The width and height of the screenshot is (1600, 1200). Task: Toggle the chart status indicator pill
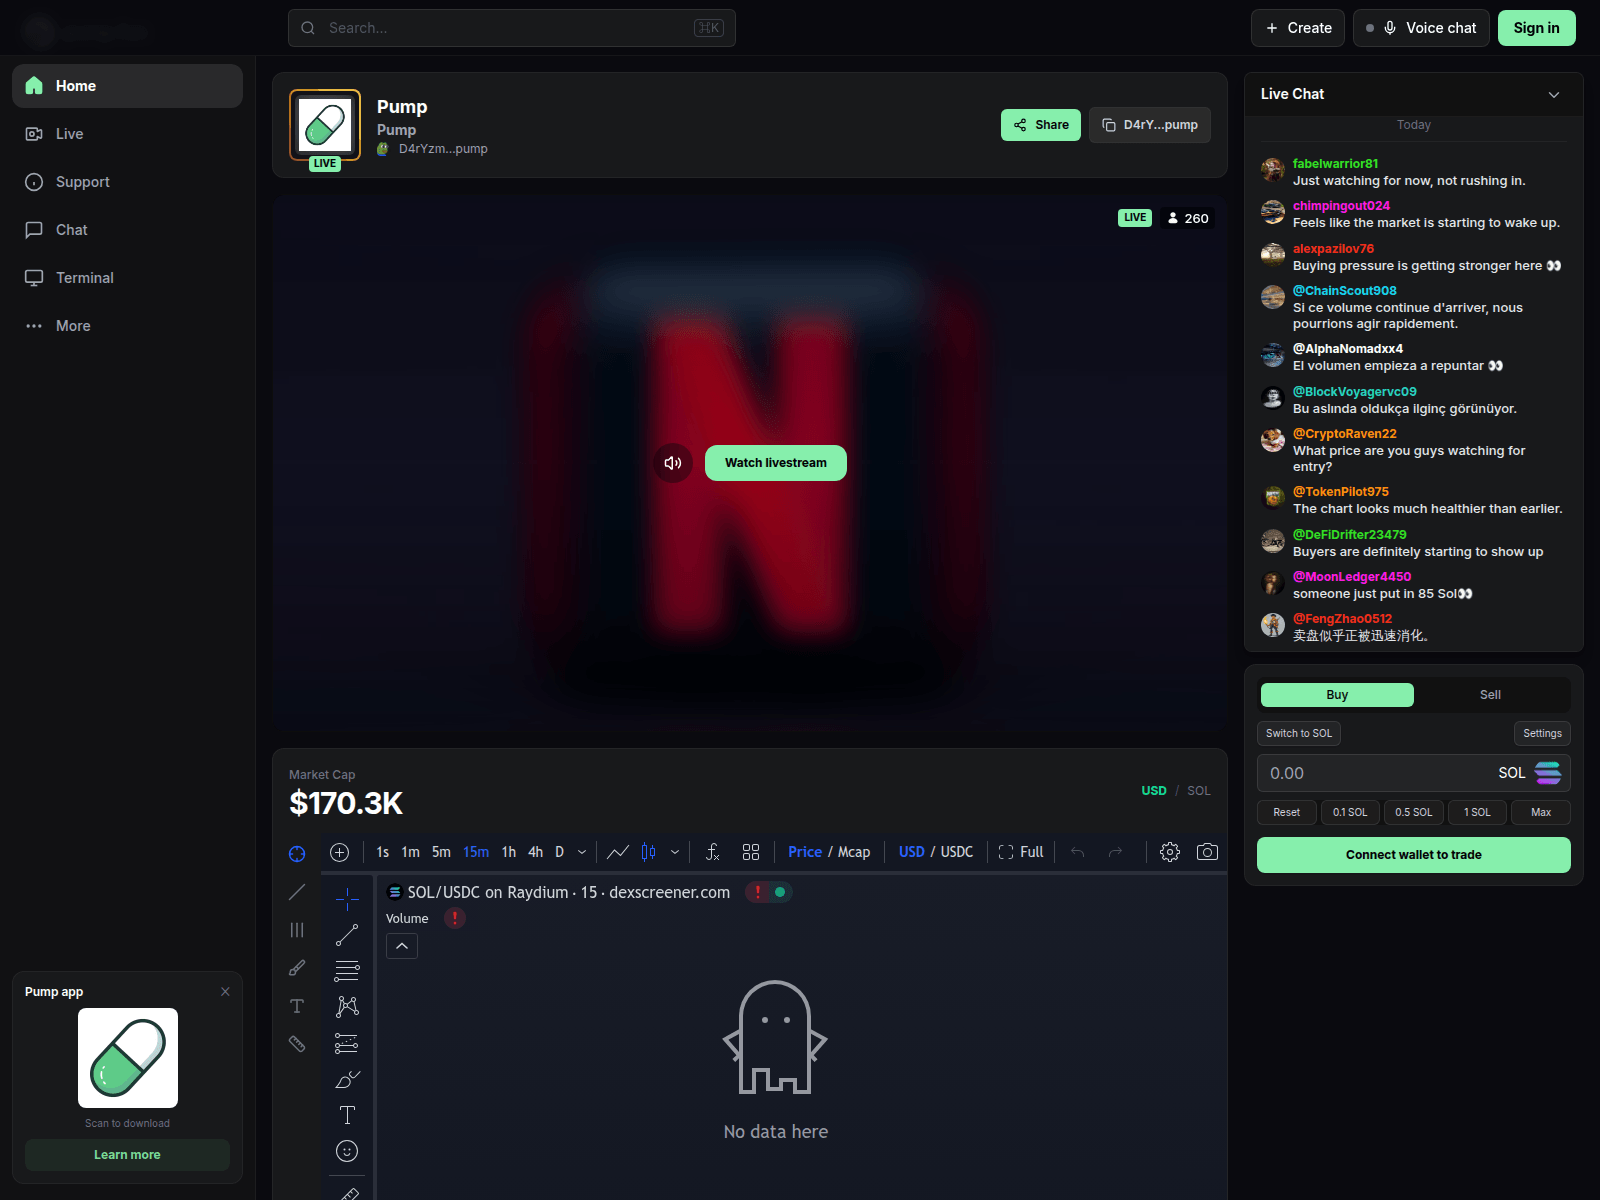pos(769,892)
